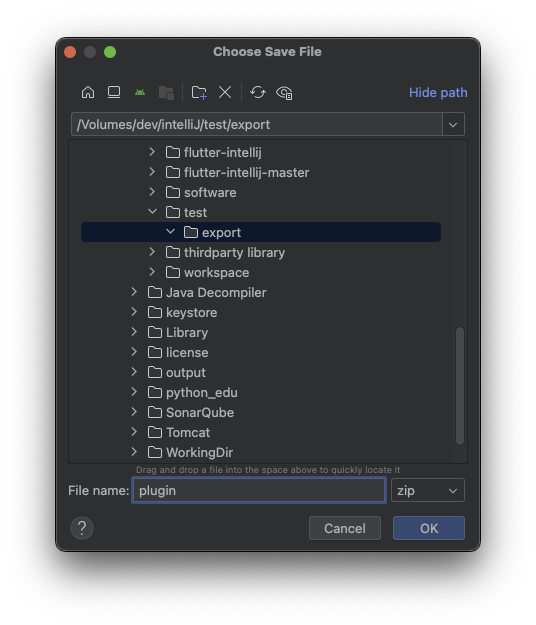
Task: Expand the output folder chevron
Action: 134,372
